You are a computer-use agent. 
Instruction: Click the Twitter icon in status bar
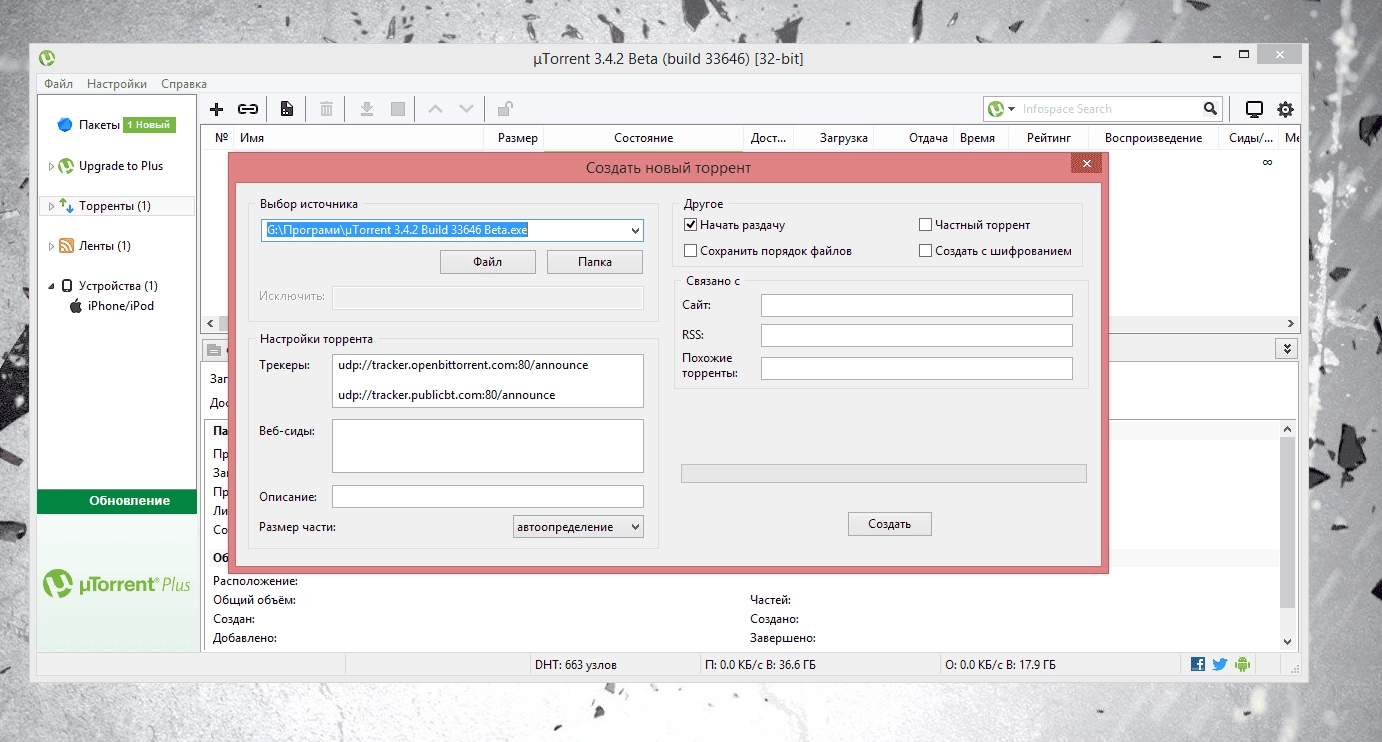coord(1220,663)
